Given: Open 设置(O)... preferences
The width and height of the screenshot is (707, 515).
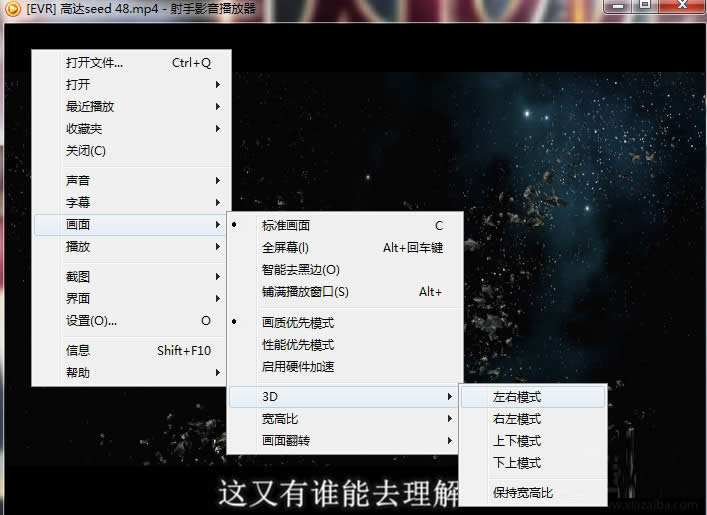Looking at the screenshot, I should click(x=91, y=321).
